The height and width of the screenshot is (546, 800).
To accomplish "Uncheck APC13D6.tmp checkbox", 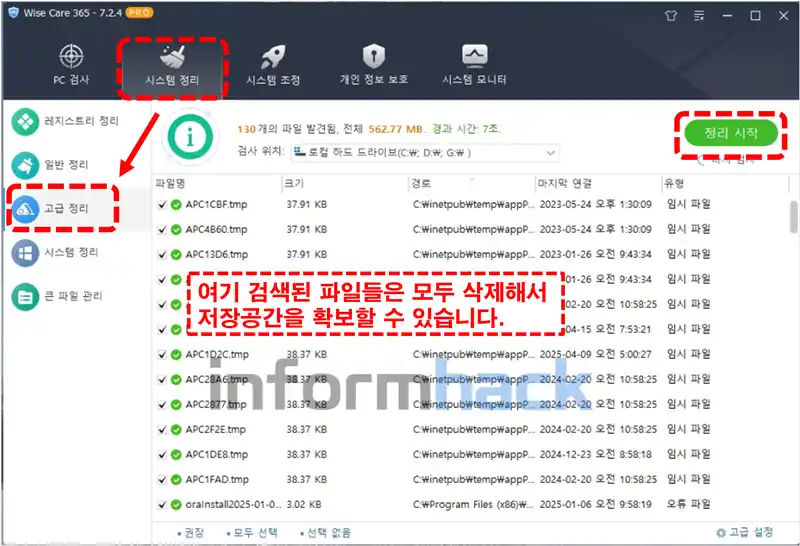I will [162, 255].
